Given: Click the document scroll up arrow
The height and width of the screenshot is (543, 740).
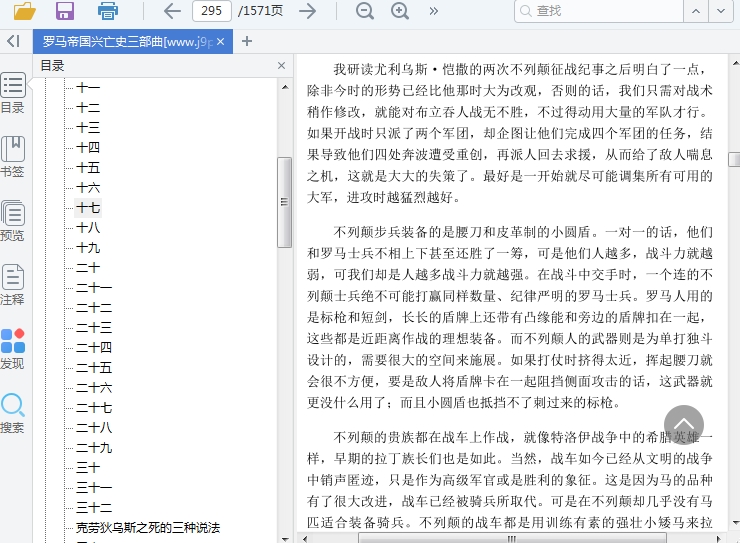Looking at the screenshot, I should [x=735, y=63].
